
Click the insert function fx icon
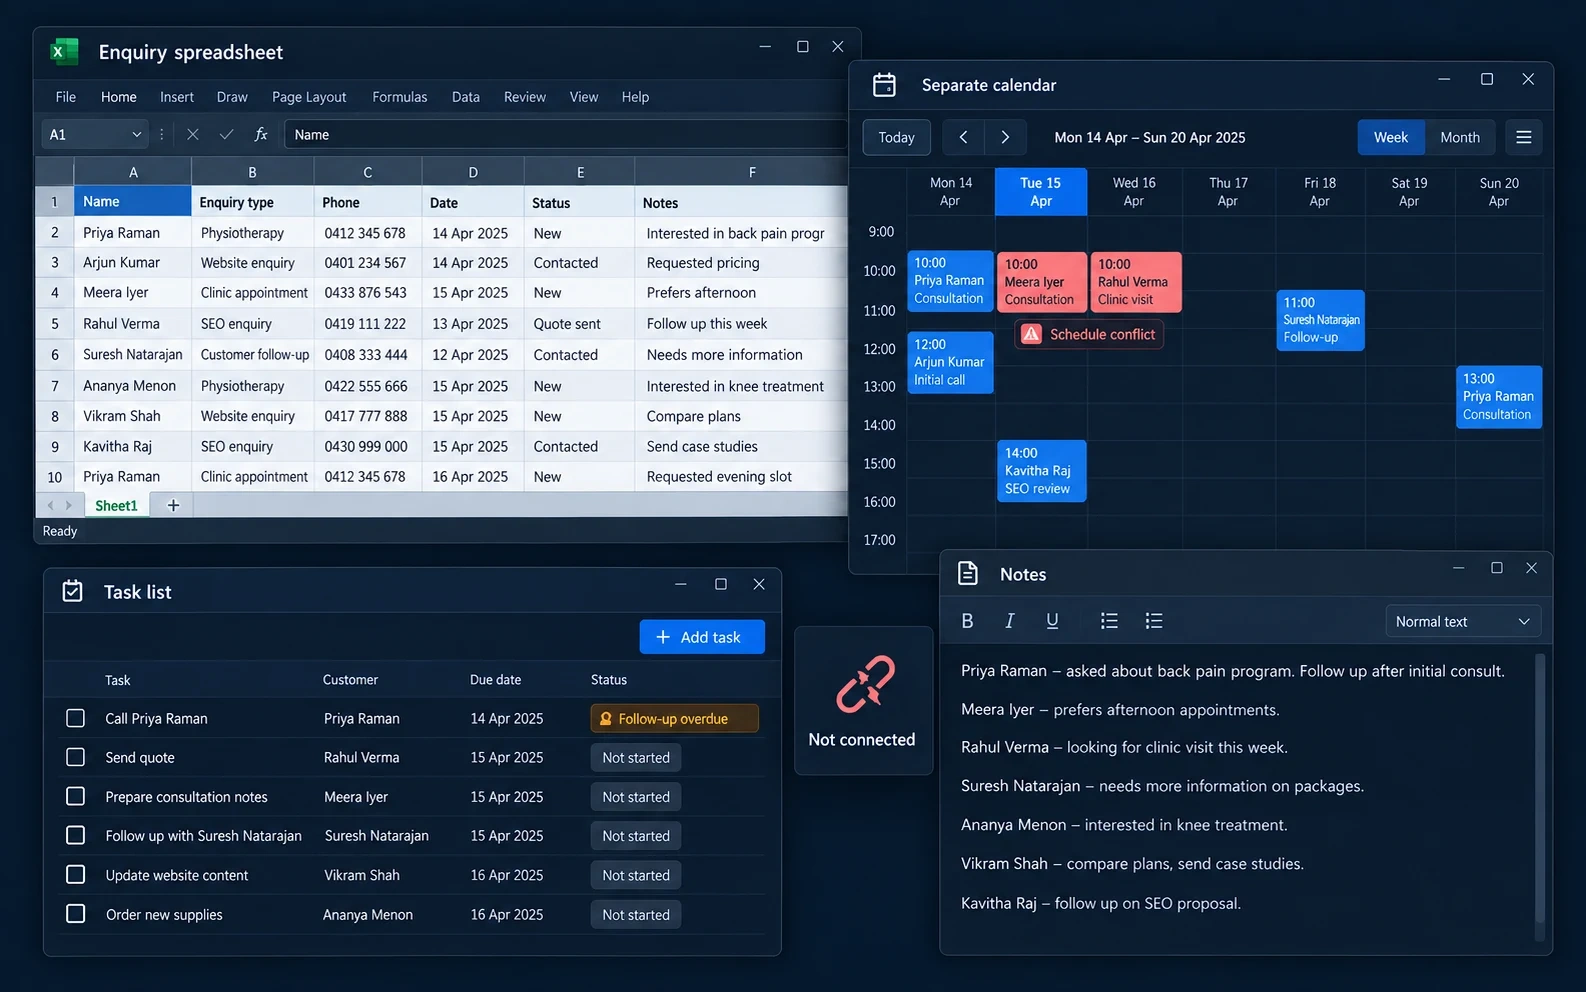click(261, 134)
